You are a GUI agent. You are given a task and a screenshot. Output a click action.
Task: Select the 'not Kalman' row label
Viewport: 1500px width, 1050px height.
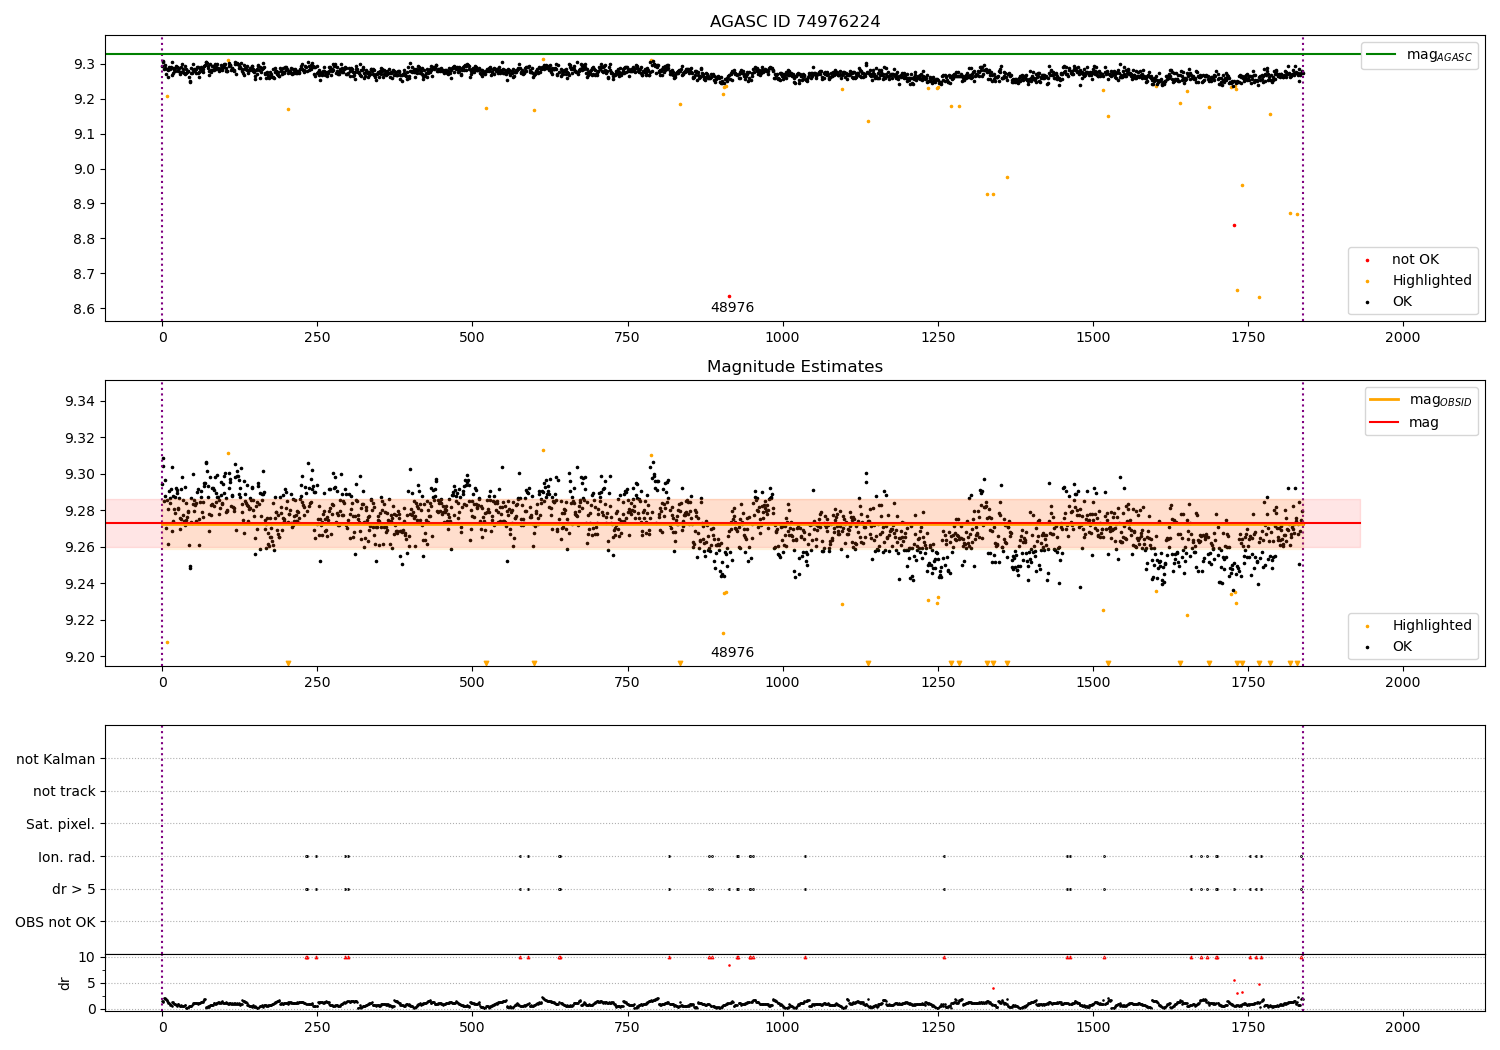click(56, 759)
